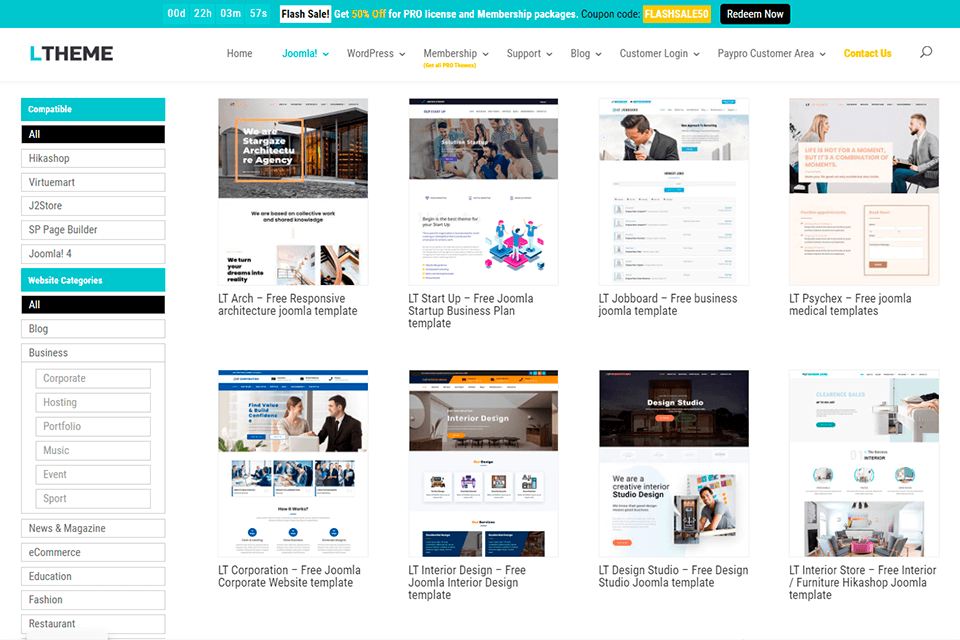Select the Corporate subcategory

[93, 378]
